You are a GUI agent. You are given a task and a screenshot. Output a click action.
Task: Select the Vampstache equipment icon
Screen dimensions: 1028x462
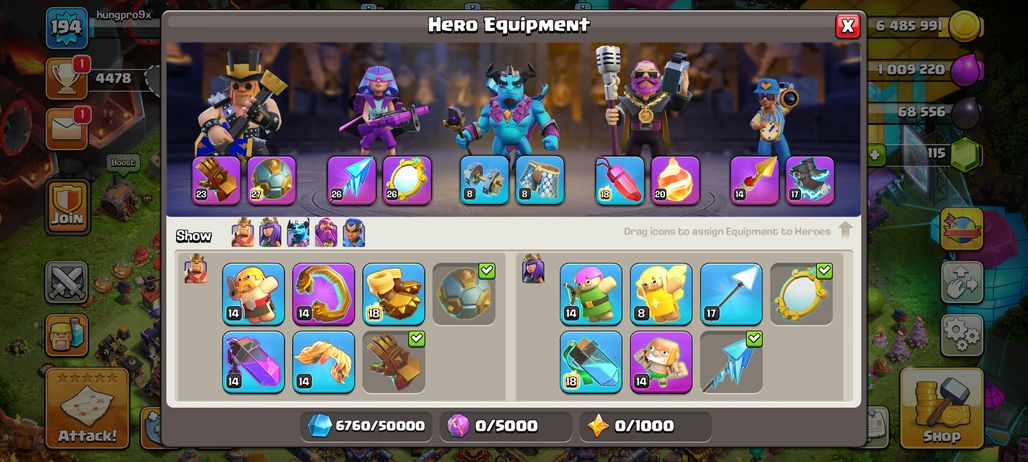click(323, 362)
